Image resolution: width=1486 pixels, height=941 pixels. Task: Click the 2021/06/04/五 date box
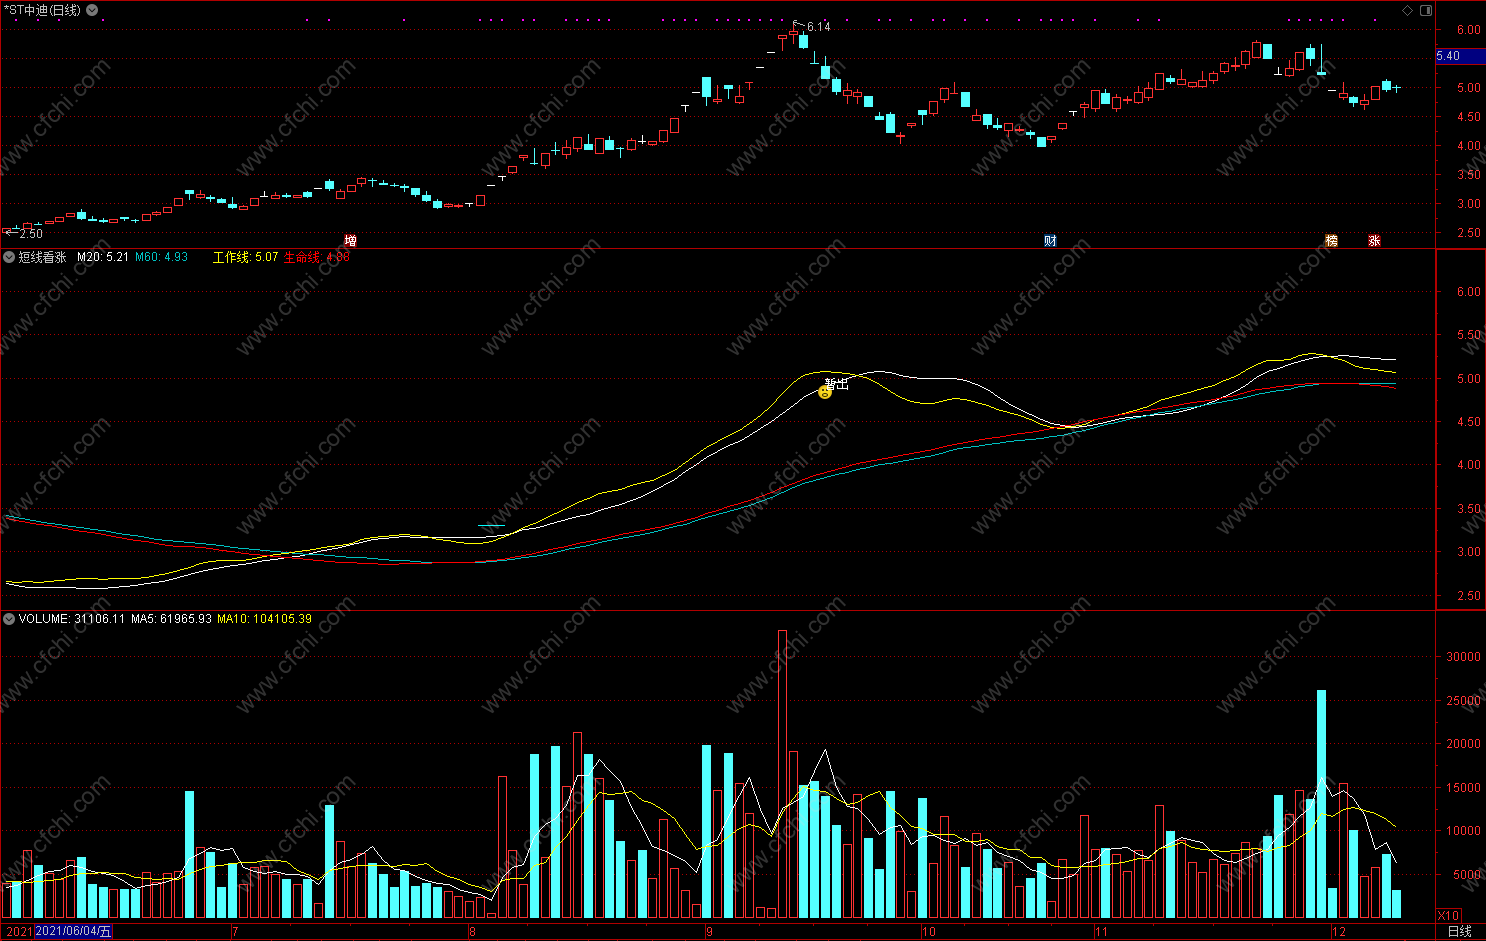74,931
